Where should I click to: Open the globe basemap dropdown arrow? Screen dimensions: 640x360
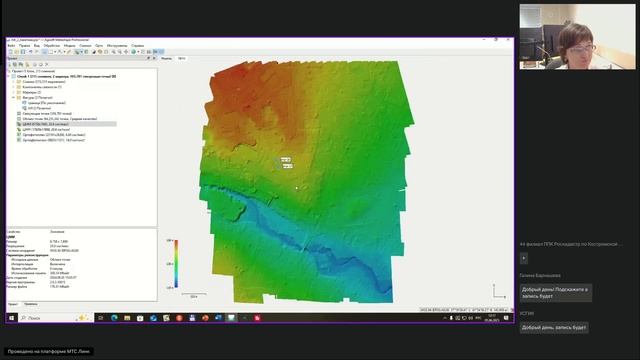[138, 52]
